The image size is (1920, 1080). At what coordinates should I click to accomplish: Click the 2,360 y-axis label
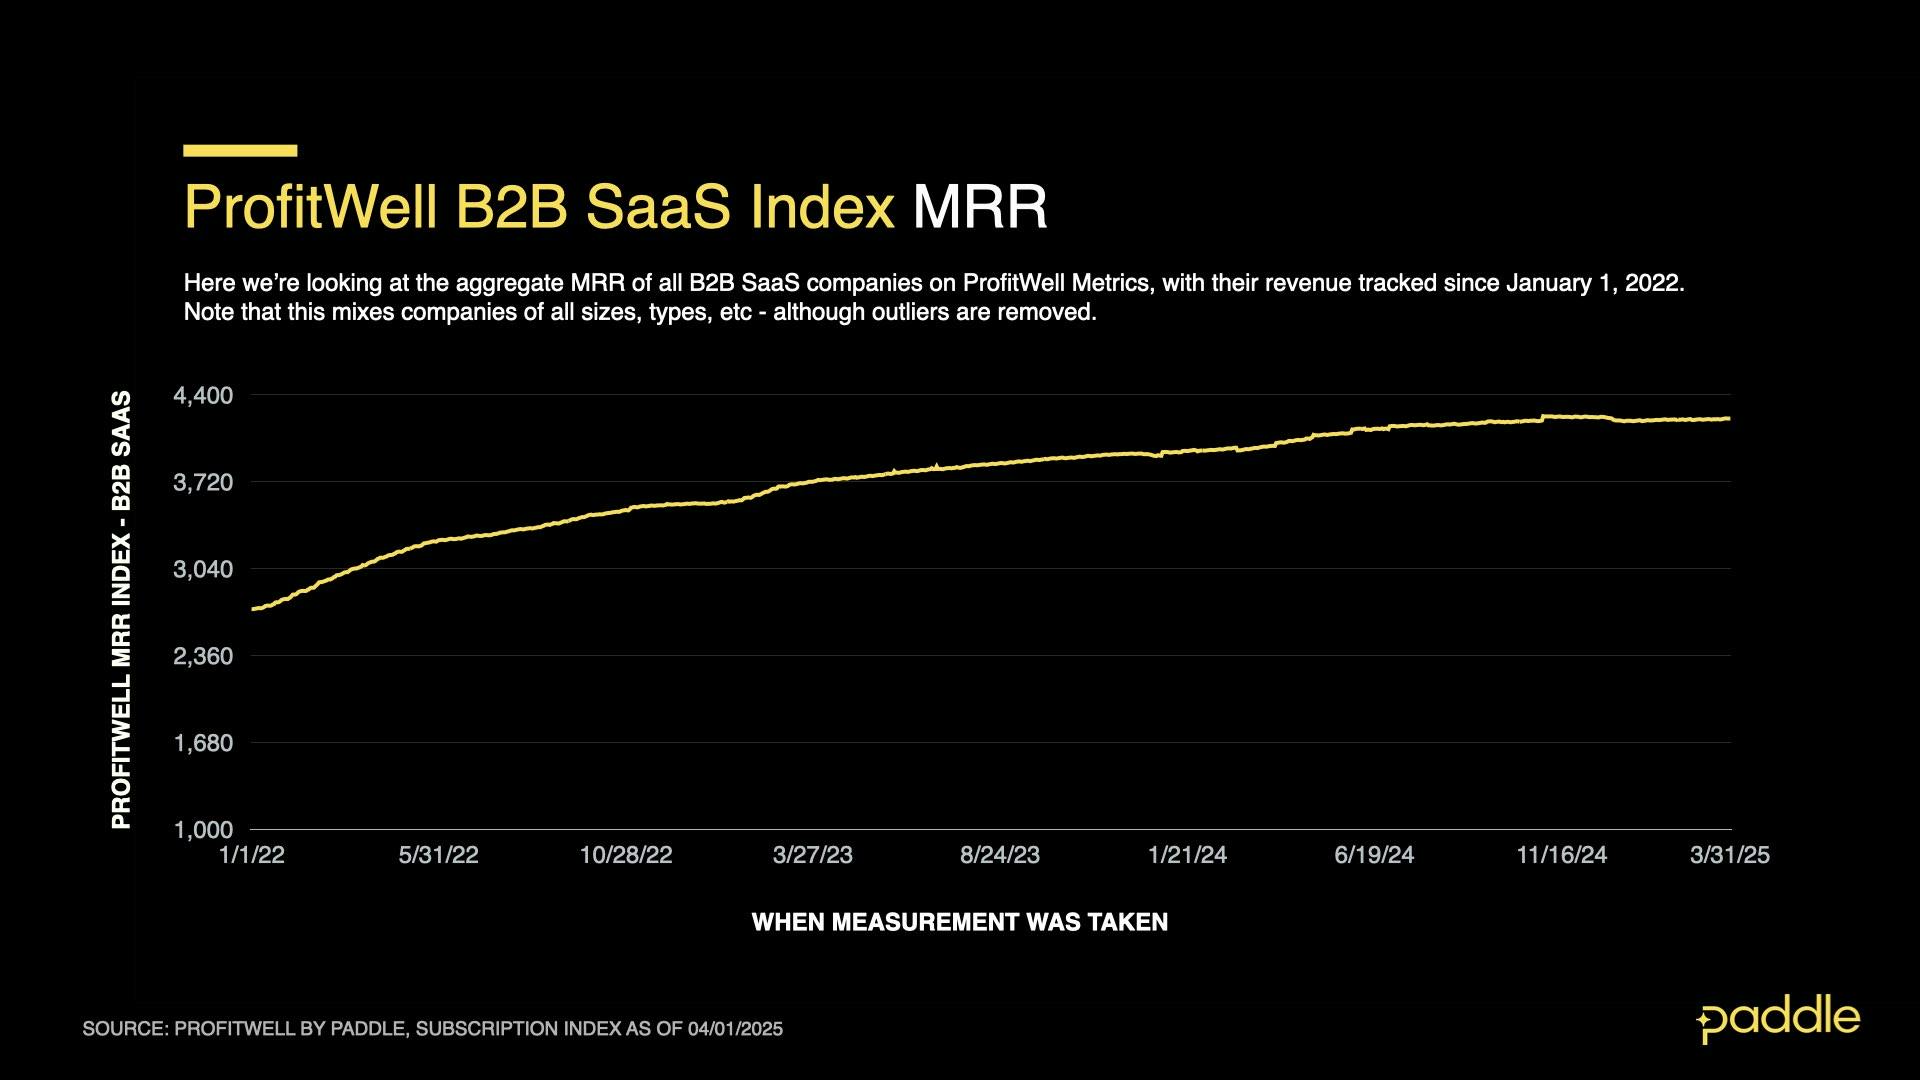(203, 657)
